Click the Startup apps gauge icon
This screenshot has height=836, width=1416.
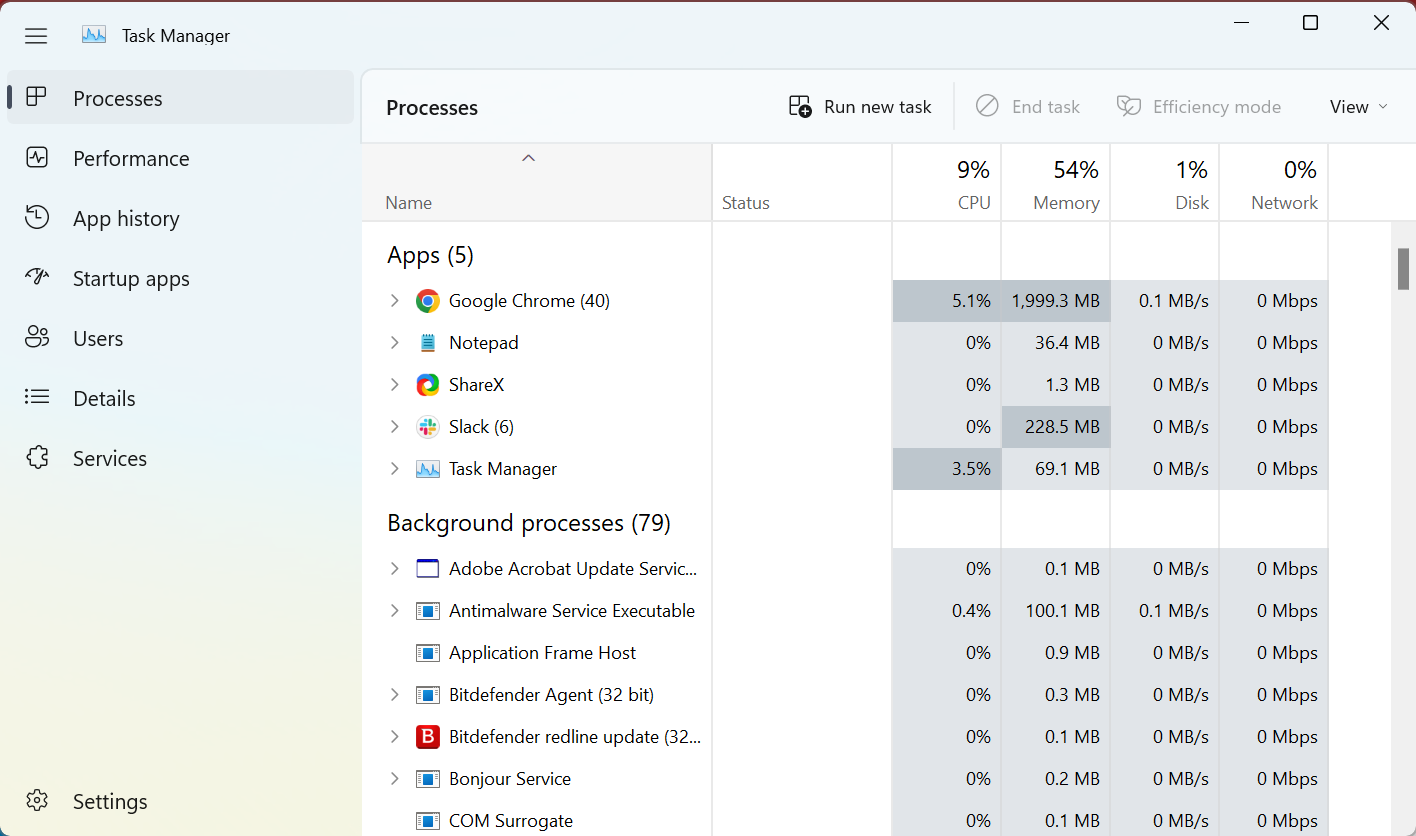tap(37, 278)
